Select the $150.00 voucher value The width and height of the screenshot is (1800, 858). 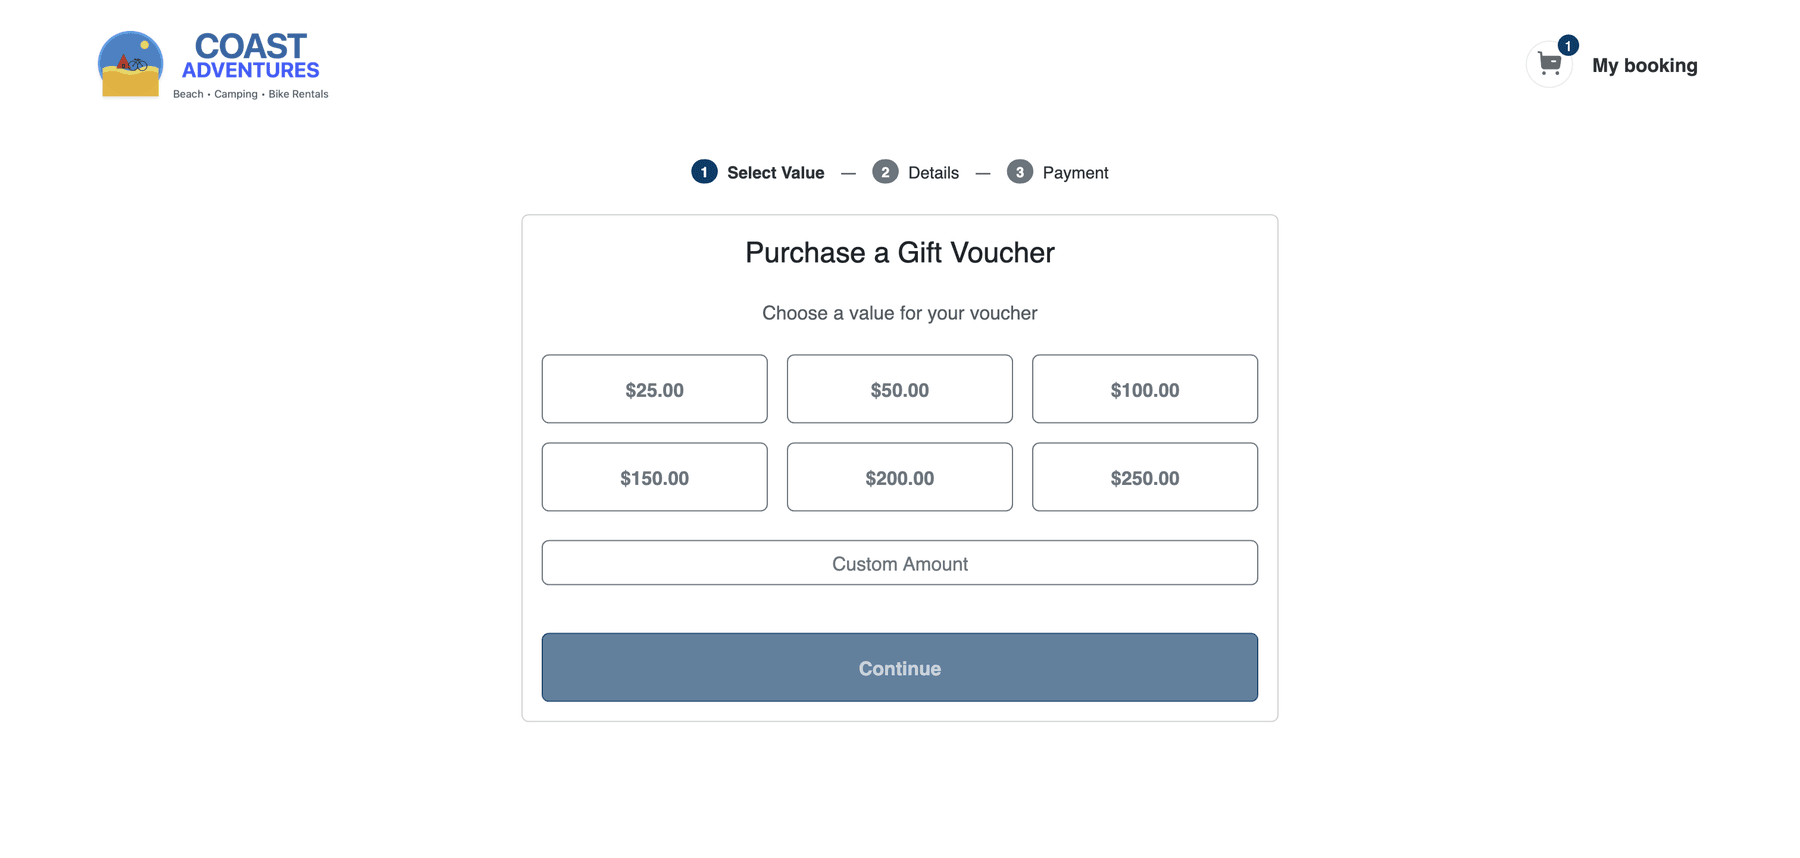click(654, 477)
